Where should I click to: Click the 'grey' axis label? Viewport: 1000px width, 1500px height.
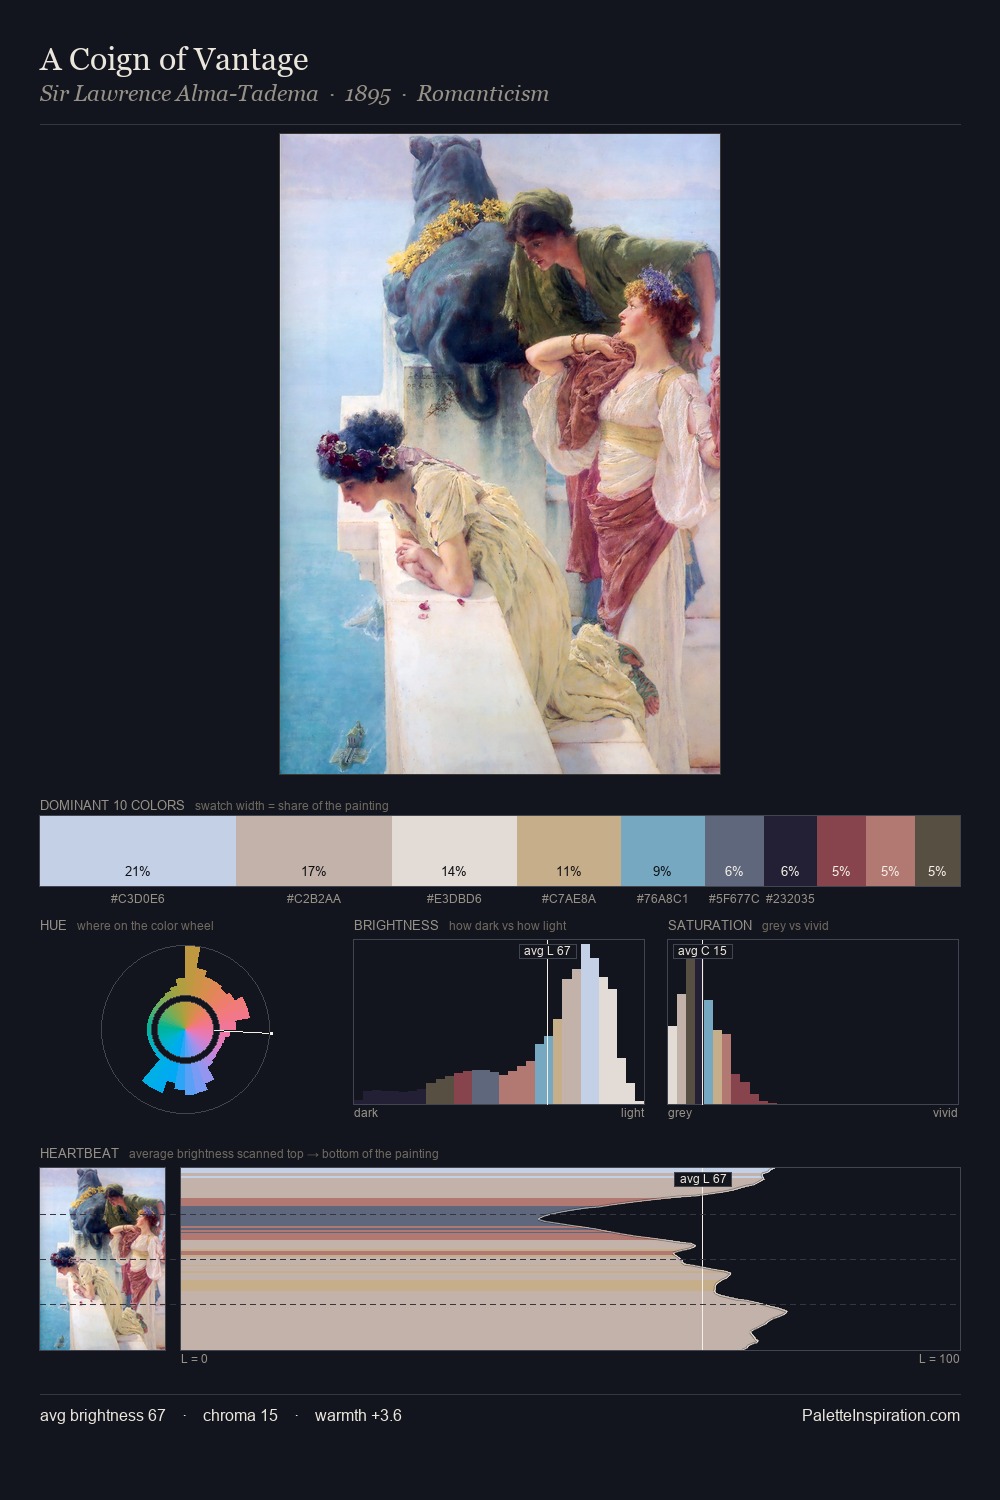pyautogui.click(x=680, y=1113)
